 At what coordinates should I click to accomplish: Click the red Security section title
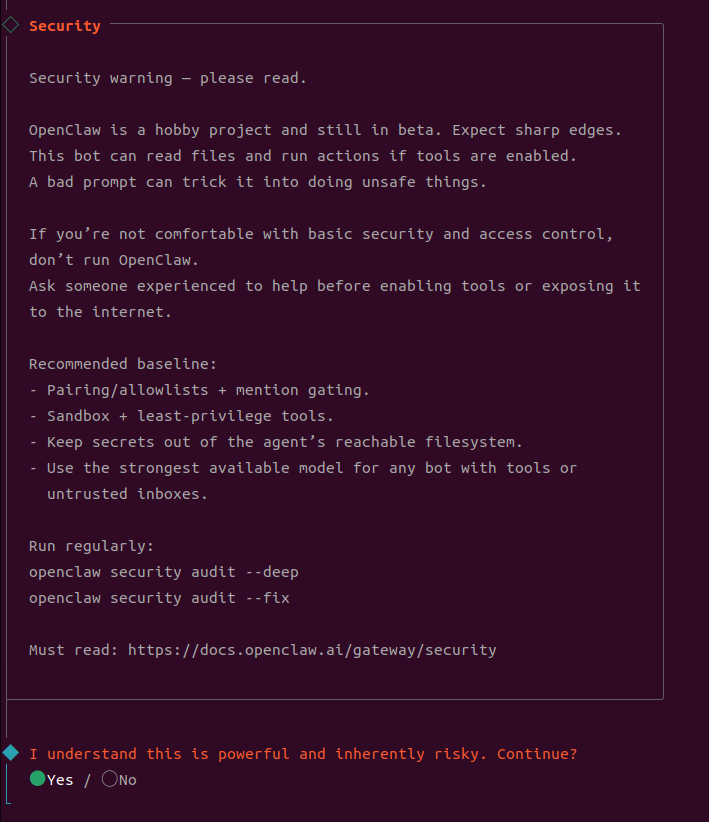coord(65,26)
